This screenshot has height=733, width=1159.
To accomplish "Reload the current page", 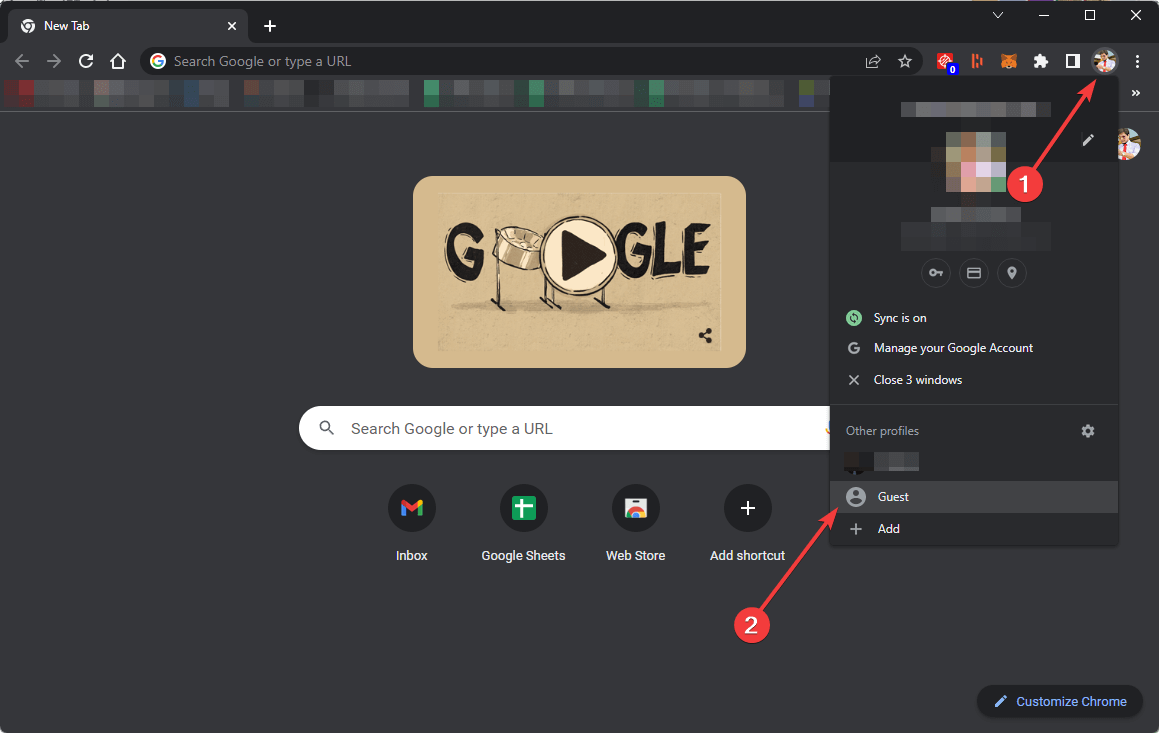I will tap(86, 61).
